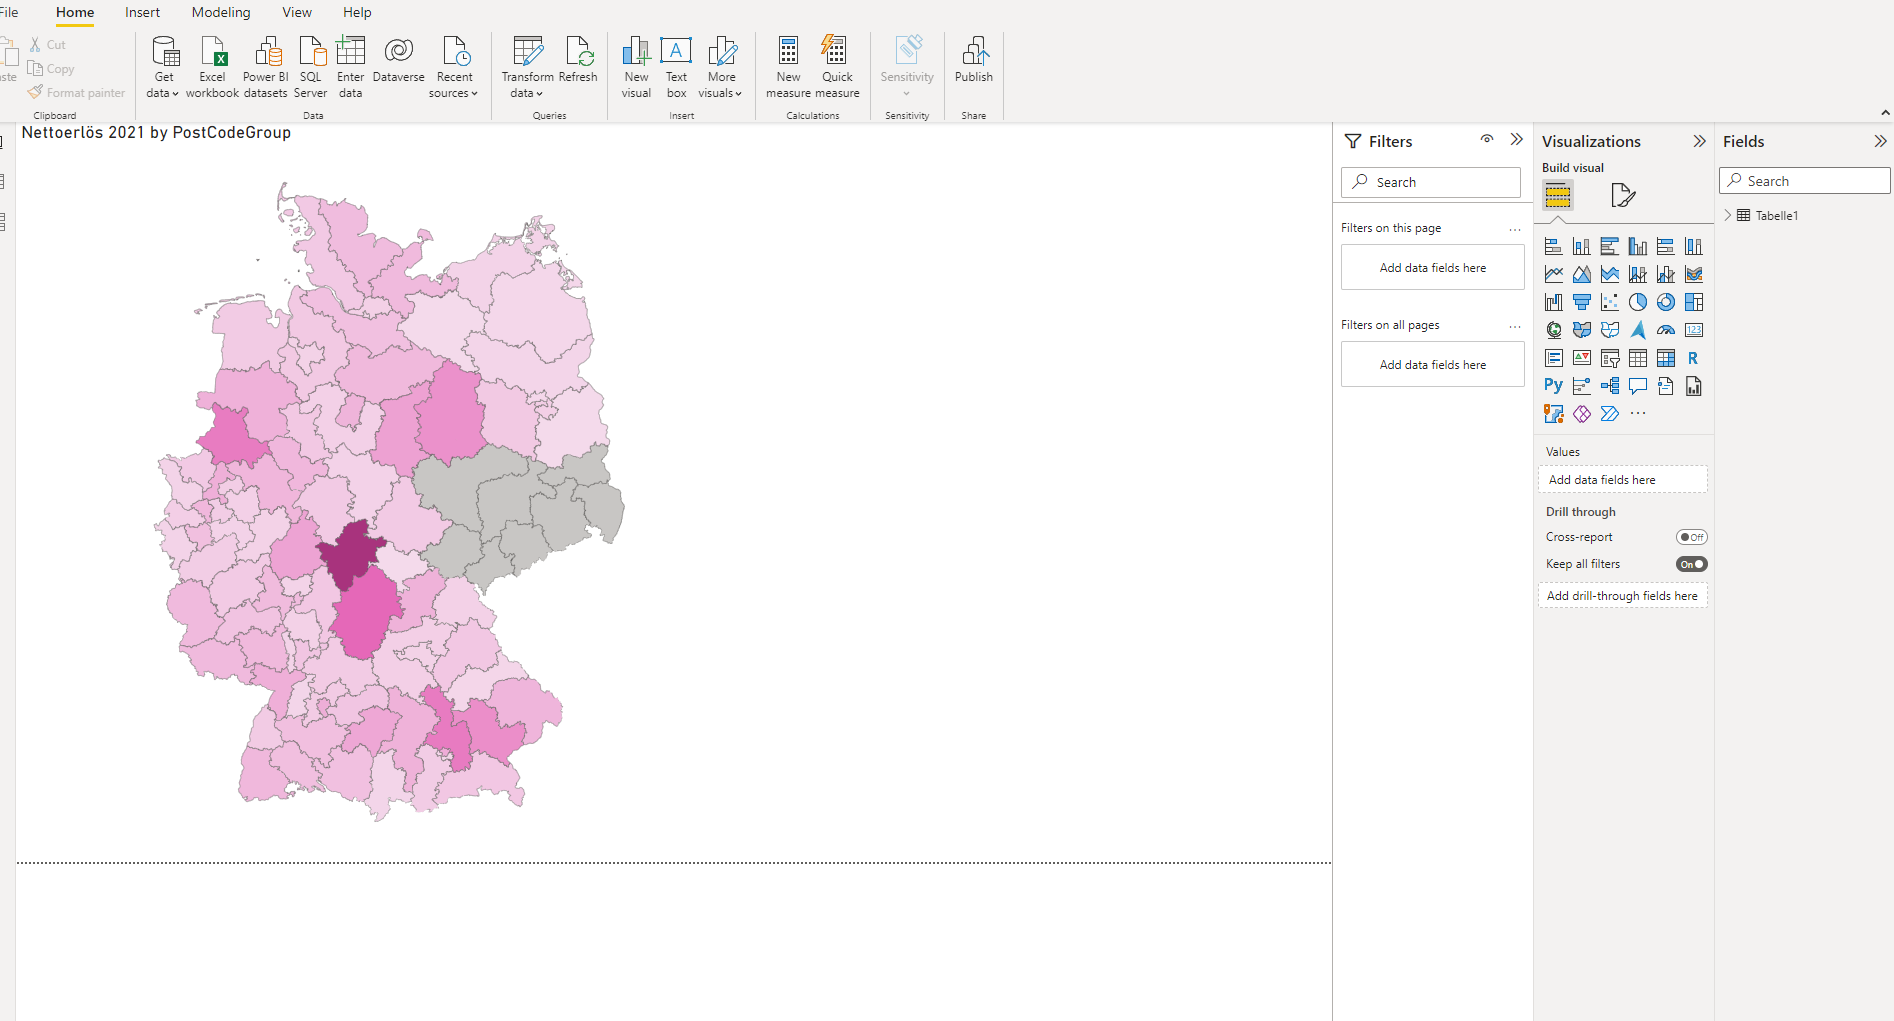Image resolution: width=1894 pixels, height=1021 pixels.
Task: Pick the Azure map visual
Action: [x=1637, y=330]
